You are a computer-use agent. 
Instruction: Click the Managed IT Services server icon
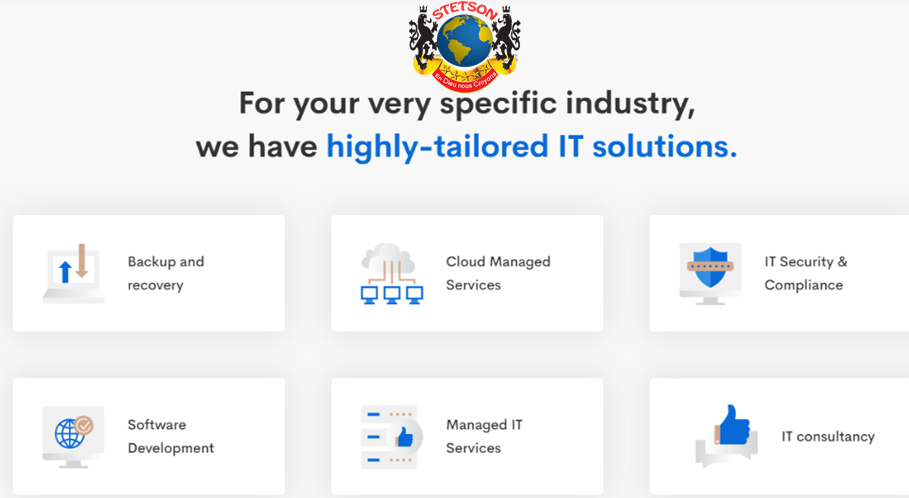coord(389,436)
